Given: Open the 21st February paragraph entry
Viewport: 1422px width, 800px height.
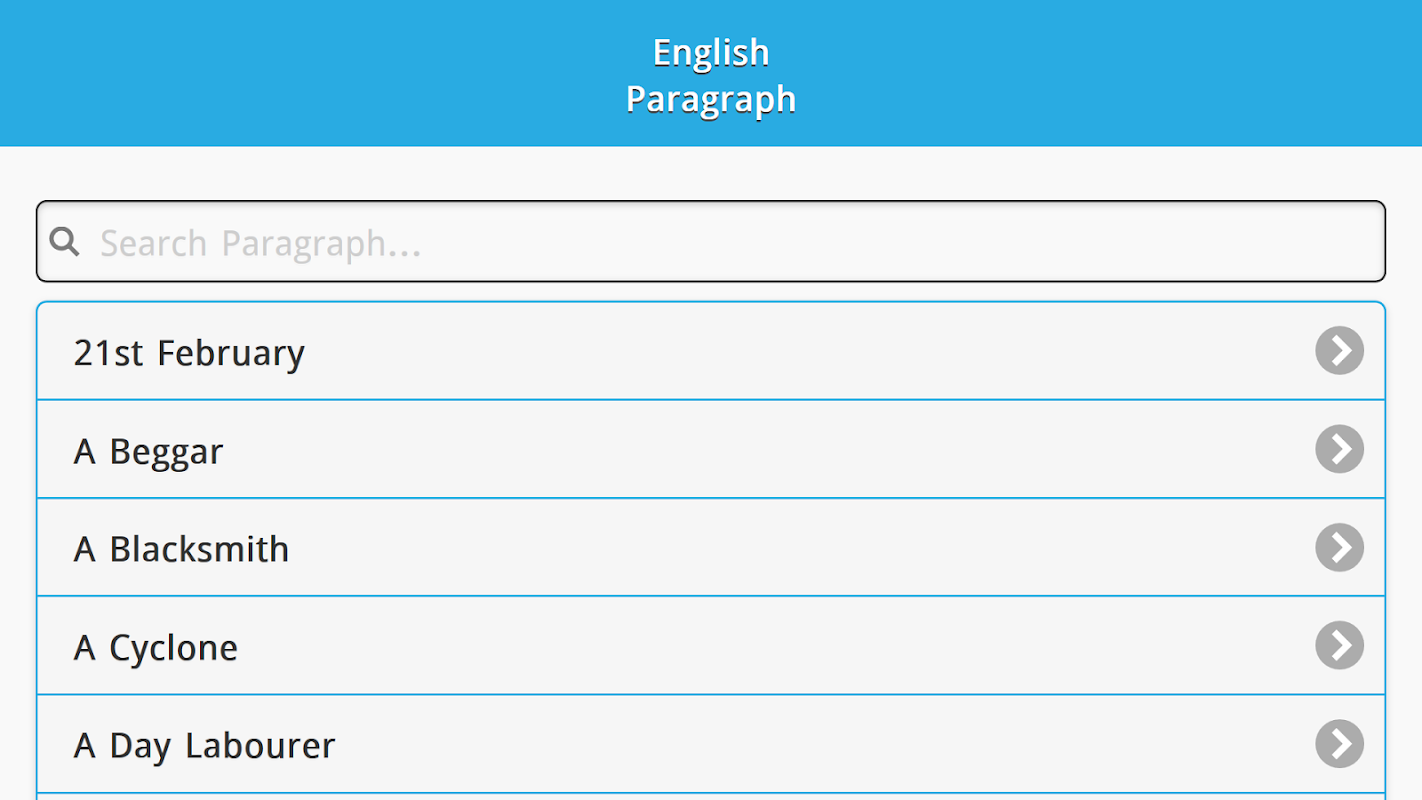Looking at the screenshot, I should tap(189, 353).
